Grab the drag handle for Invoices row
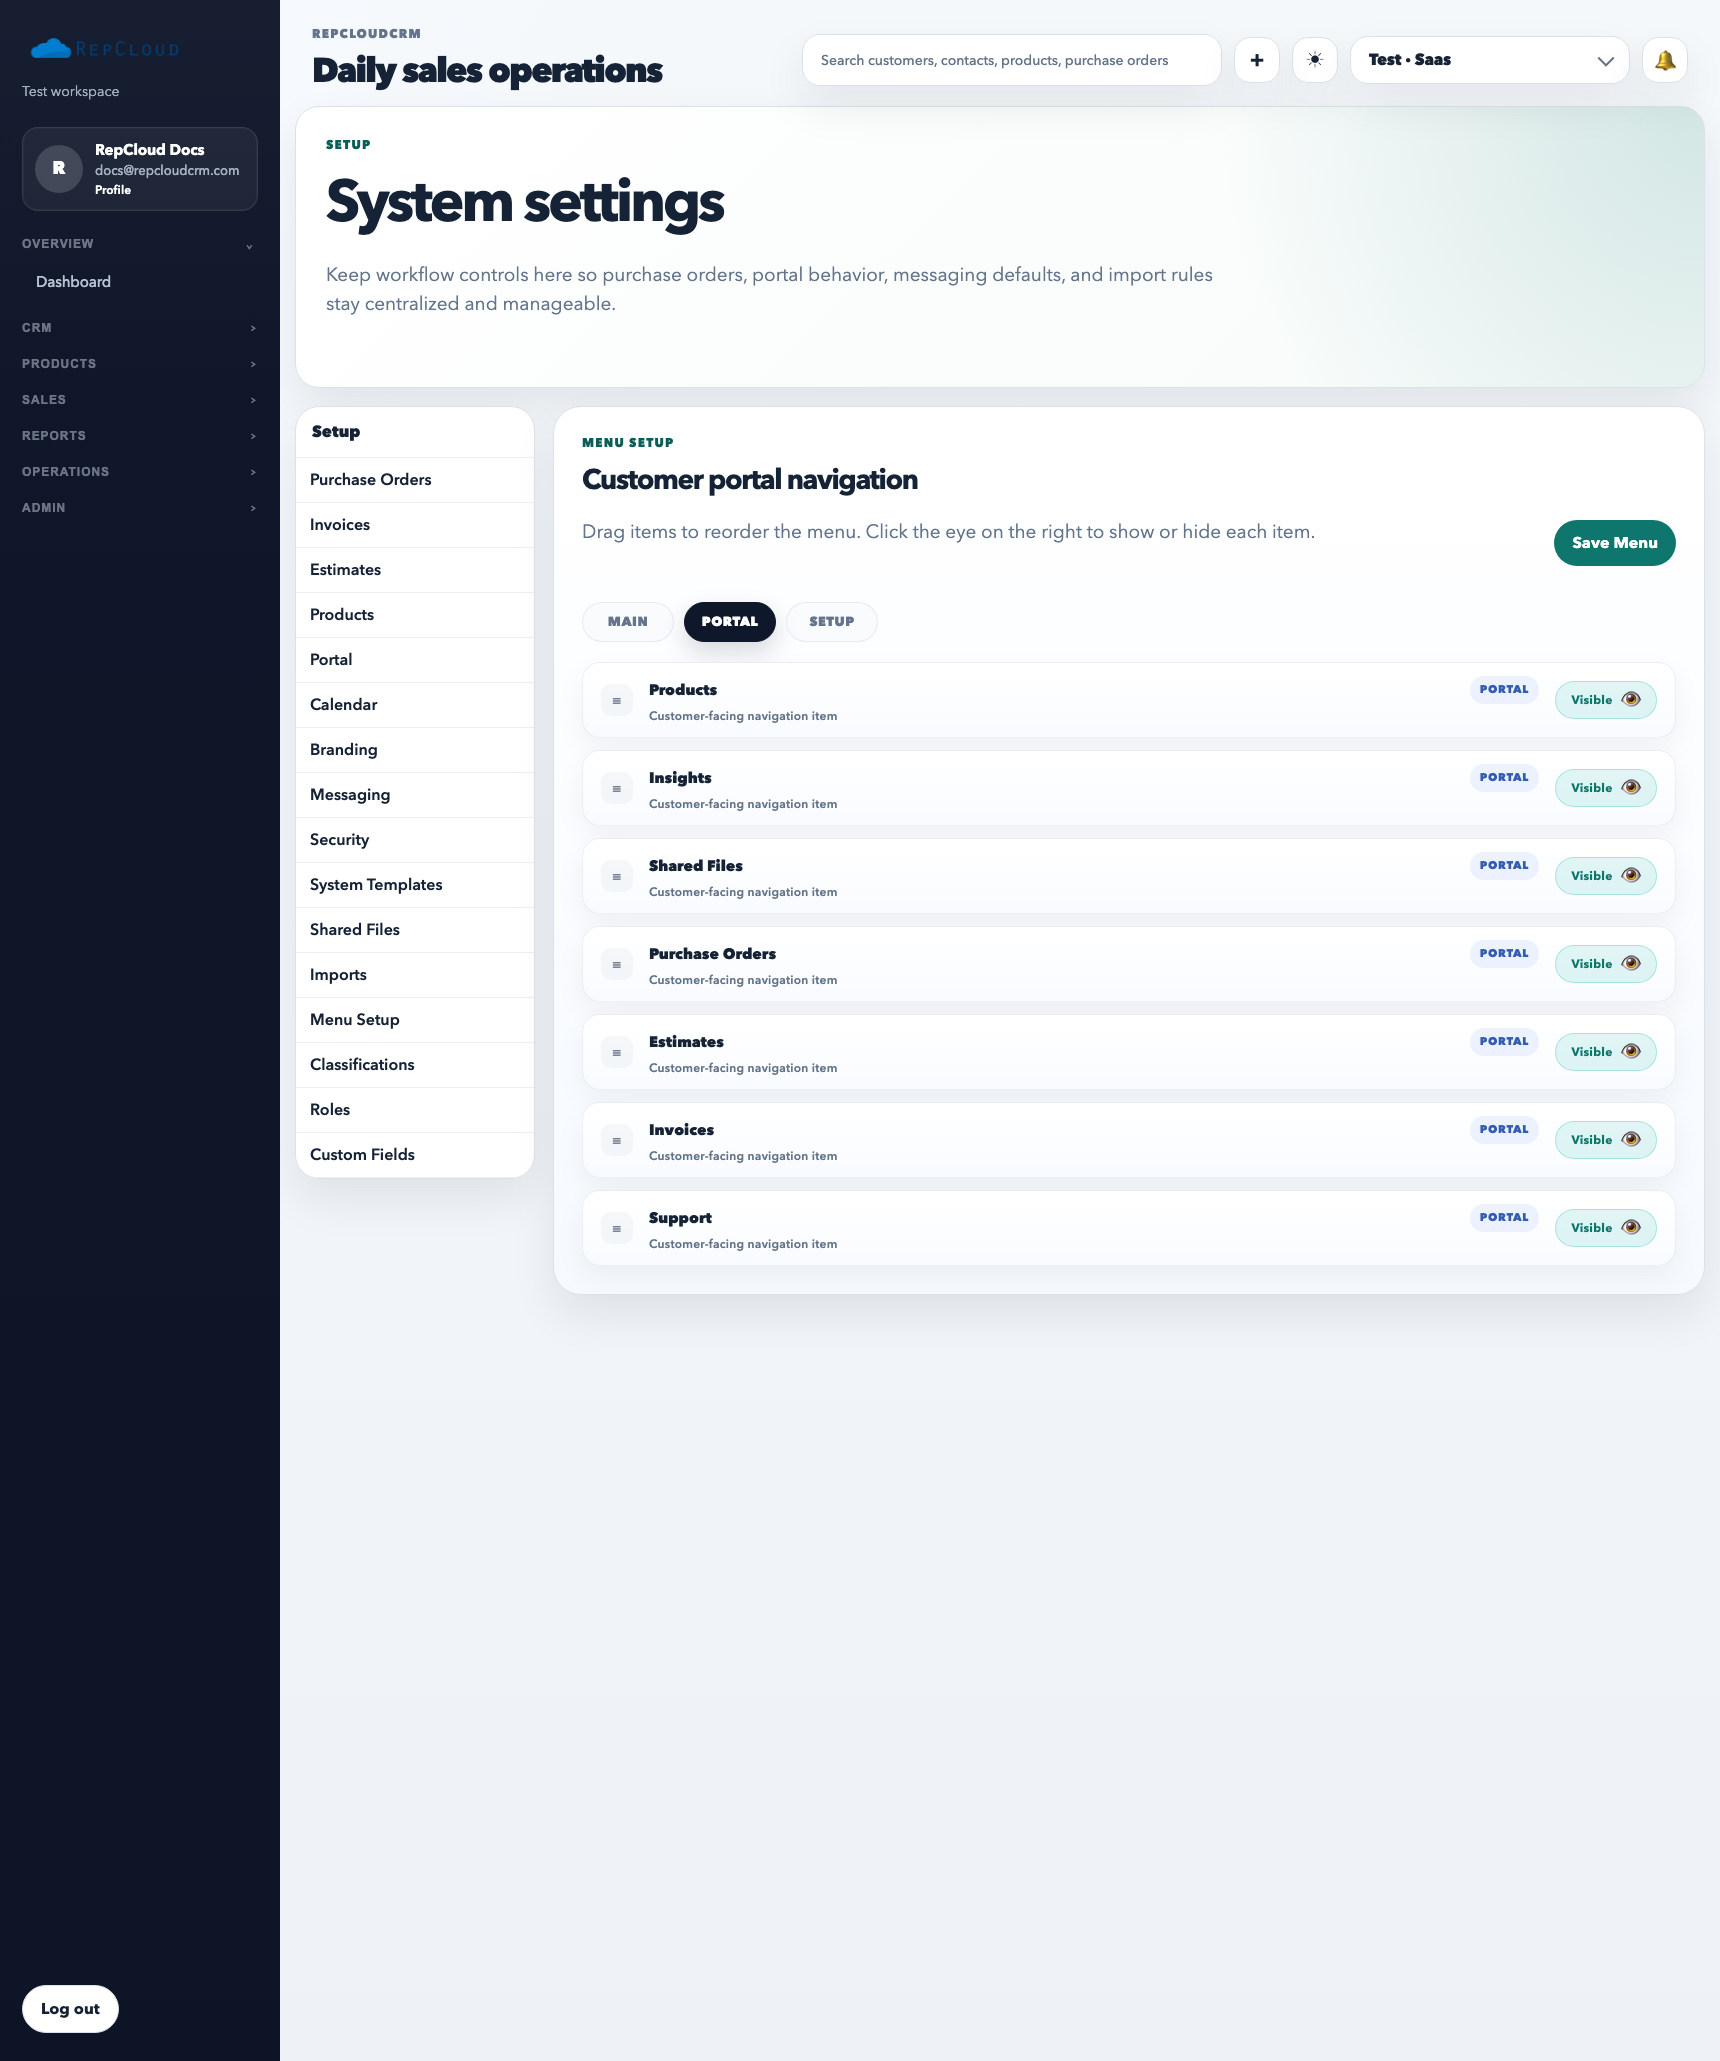This screenshot has width=1720, height=2061. click(617, 1141)
